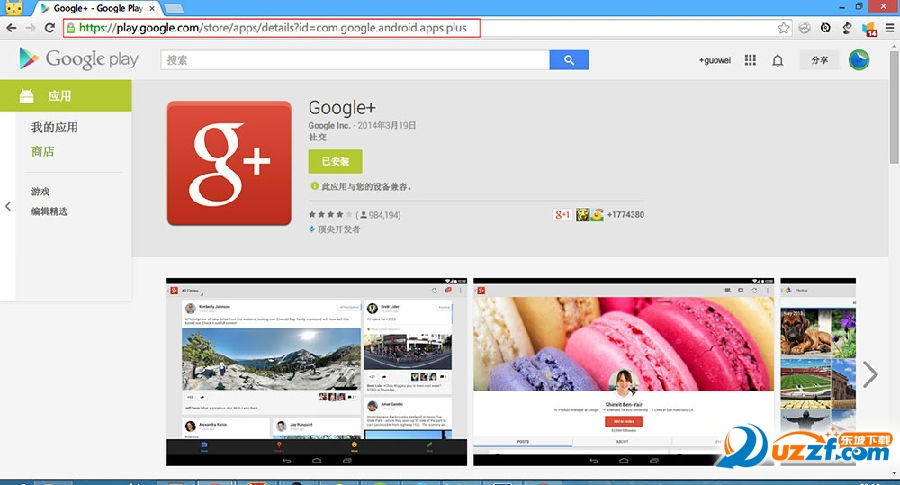The width and height of the screenshot is (900, 485).
Task: Go to 我的应用 in sidebar
Action: point(54,127)
